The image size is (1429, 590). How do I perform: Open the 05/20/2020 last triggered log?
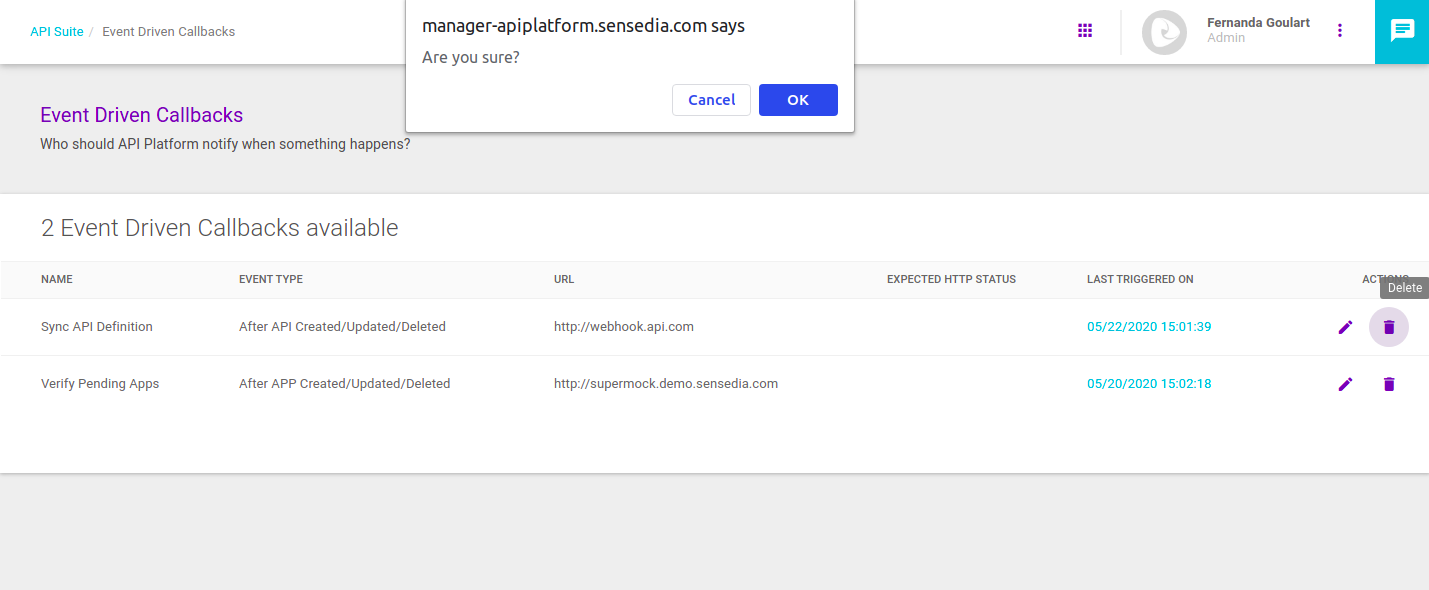1149,383
